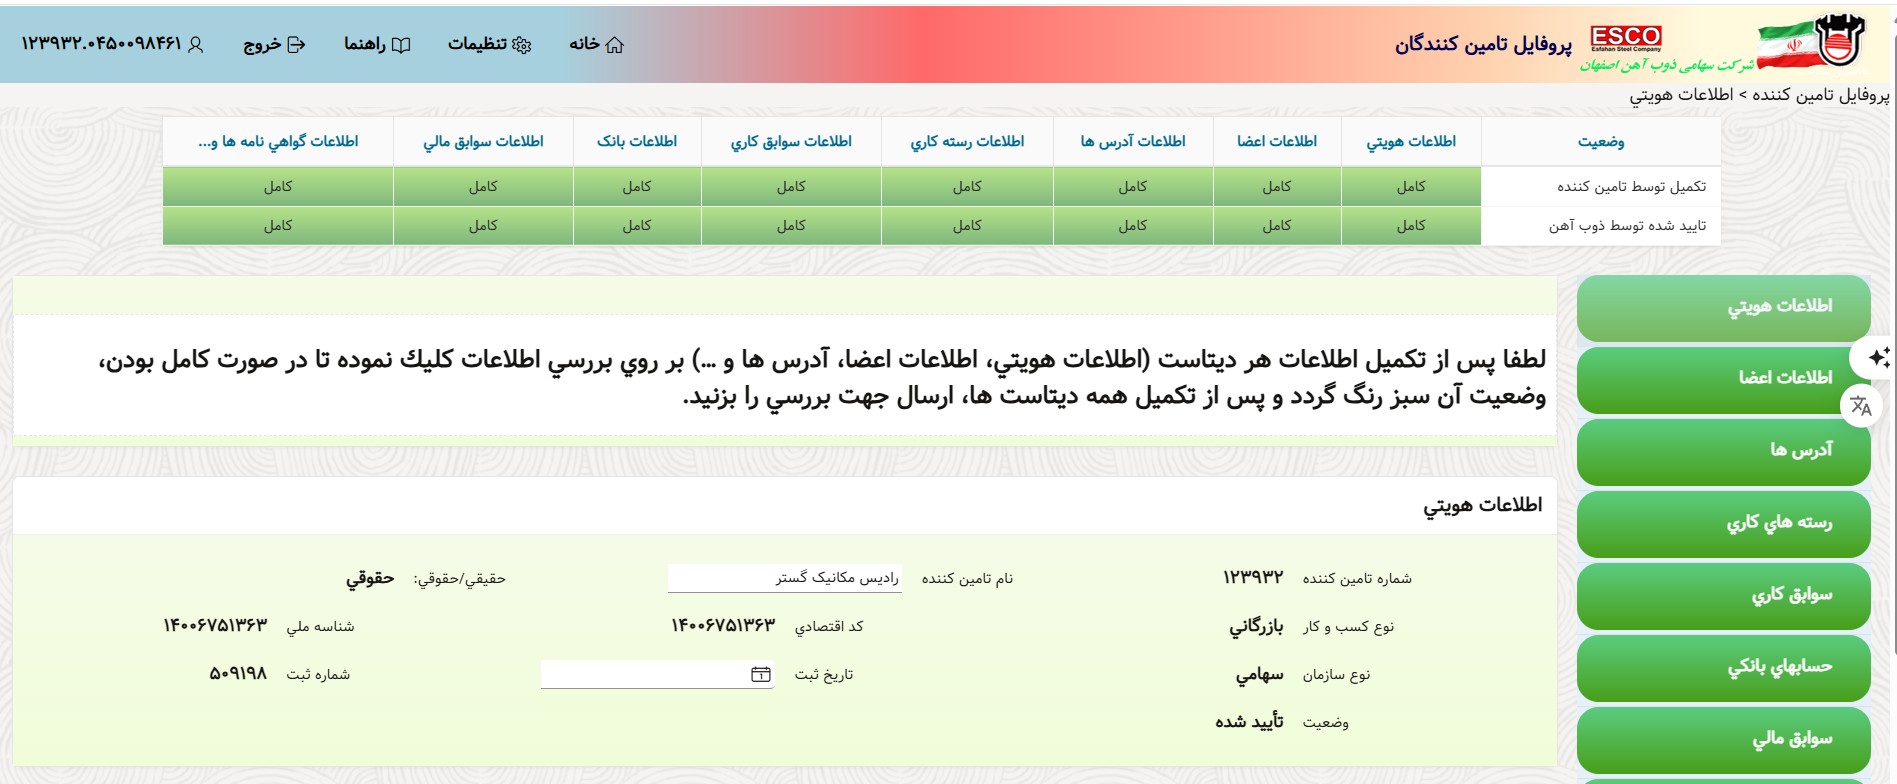Image resolution: width=1897 pixels, height=784 pixels.
Task: Open the رسته هاي كاري sidebar button
Action: [1724, 523]
